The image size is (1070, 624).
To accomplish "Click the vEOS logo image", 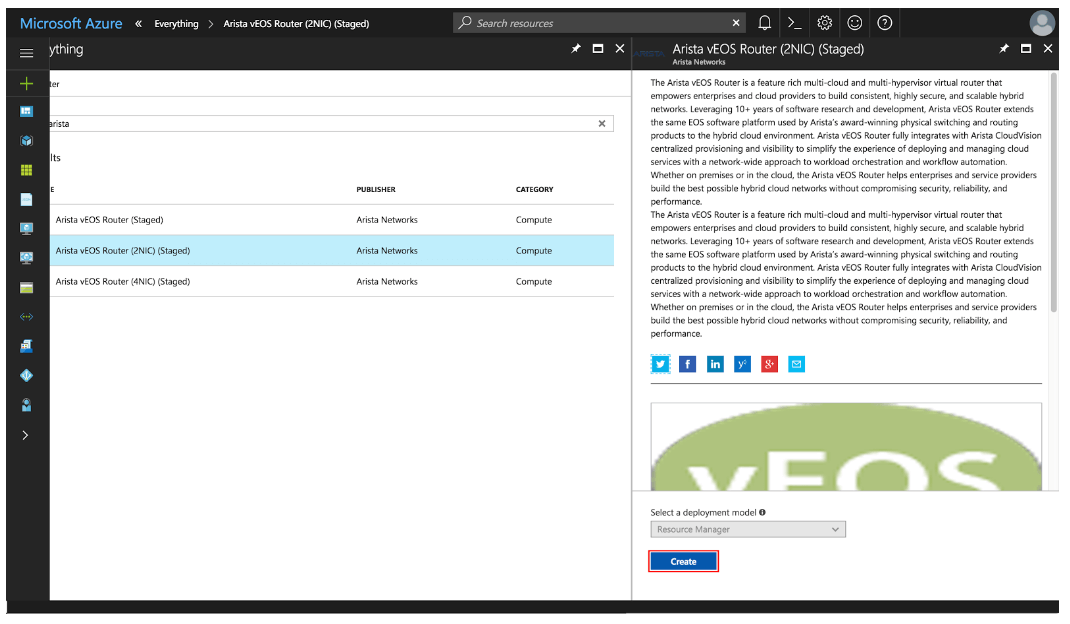I will 846,446.
